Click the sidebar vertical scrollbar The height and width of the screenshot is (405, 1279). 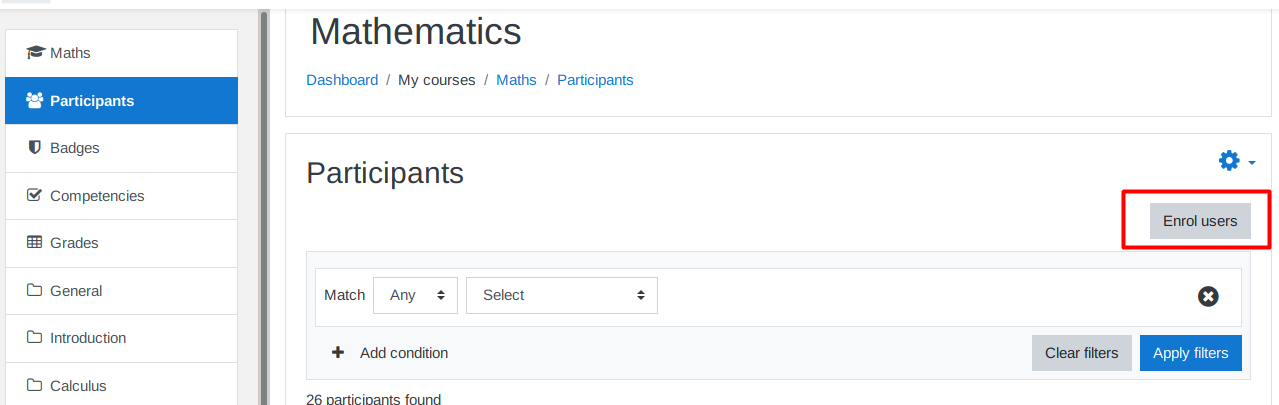click(264, 200)
